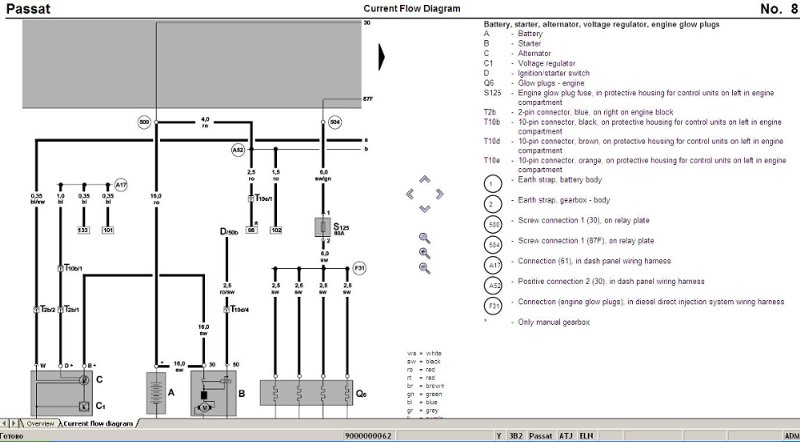
Task: Click the 'Only manual gearbox' footnote
Action: pos(554,322)
